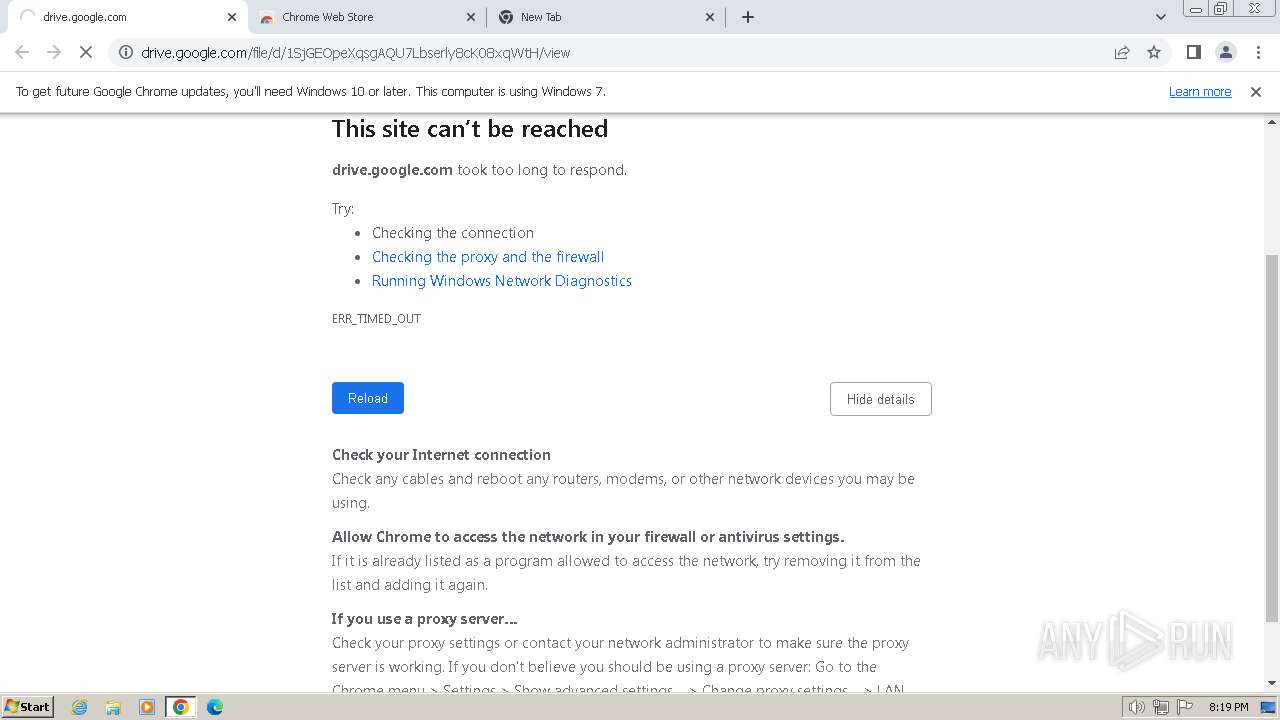Open Chrome three-dot menu
The height and width of the screenshot is (720, 1280).
[x=1259, y=52]
